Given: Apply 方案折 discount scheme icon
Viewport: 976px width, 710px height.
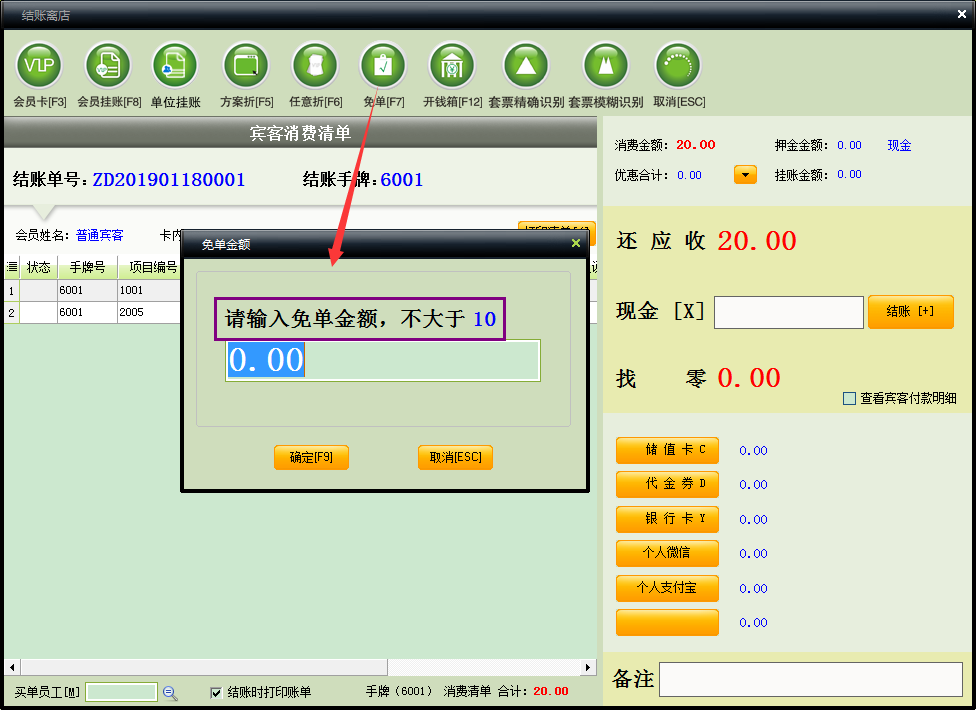Looking at the screenshot, I should coord(246,66).
